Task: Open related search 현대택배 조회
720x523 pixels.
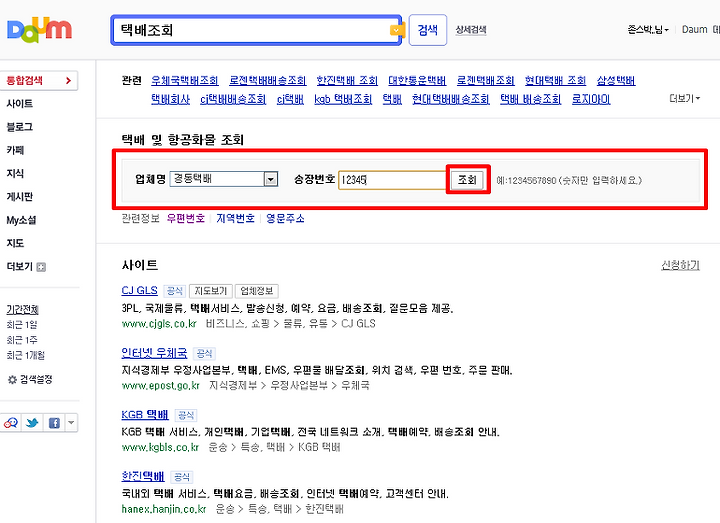Action: click(555, 80)
